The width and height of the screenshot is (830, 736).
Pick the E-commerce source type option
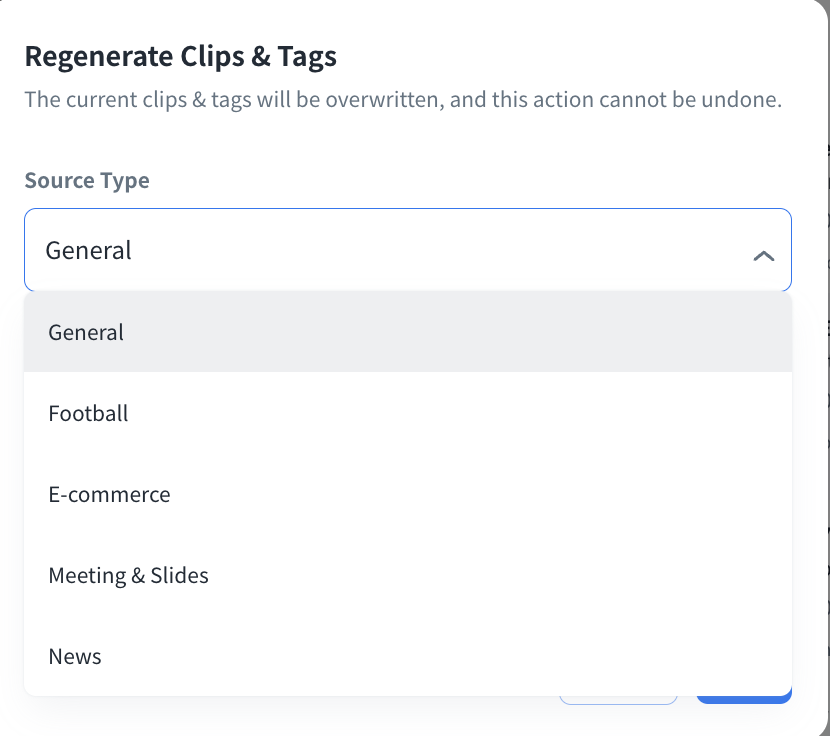pos(109,494)
